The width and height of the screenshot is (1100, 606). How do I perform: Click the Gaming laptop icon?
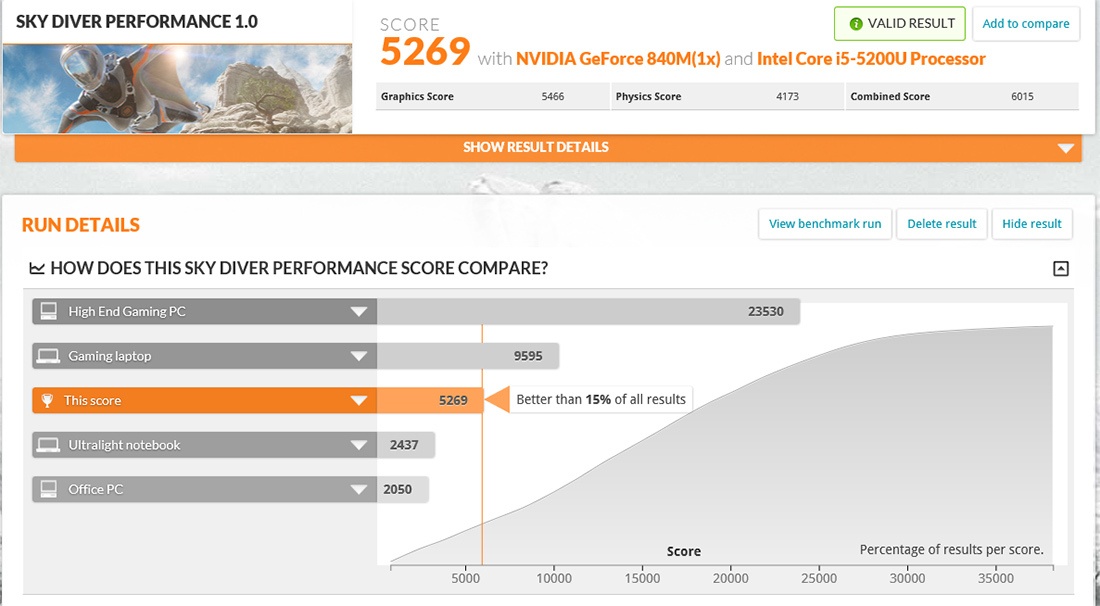point(48,356)
